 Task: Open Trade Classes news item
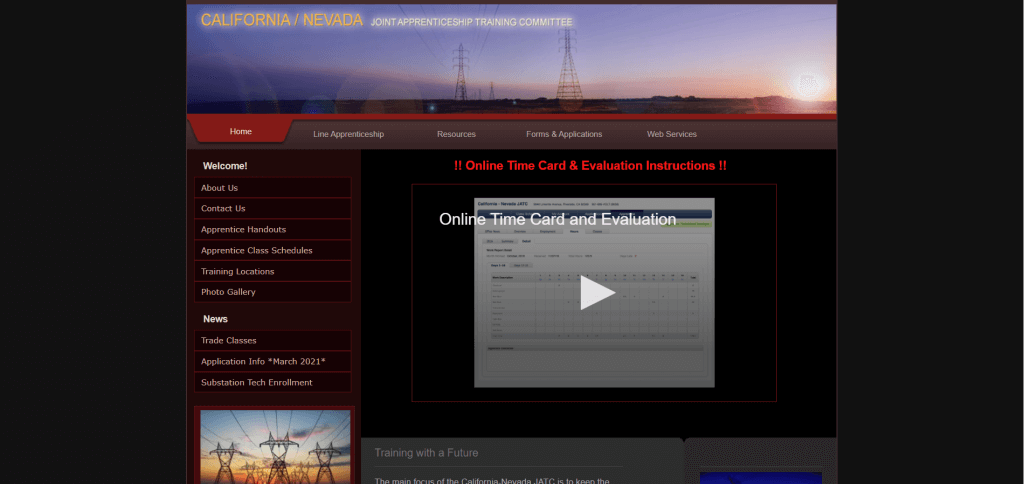[x=228, y=341]
